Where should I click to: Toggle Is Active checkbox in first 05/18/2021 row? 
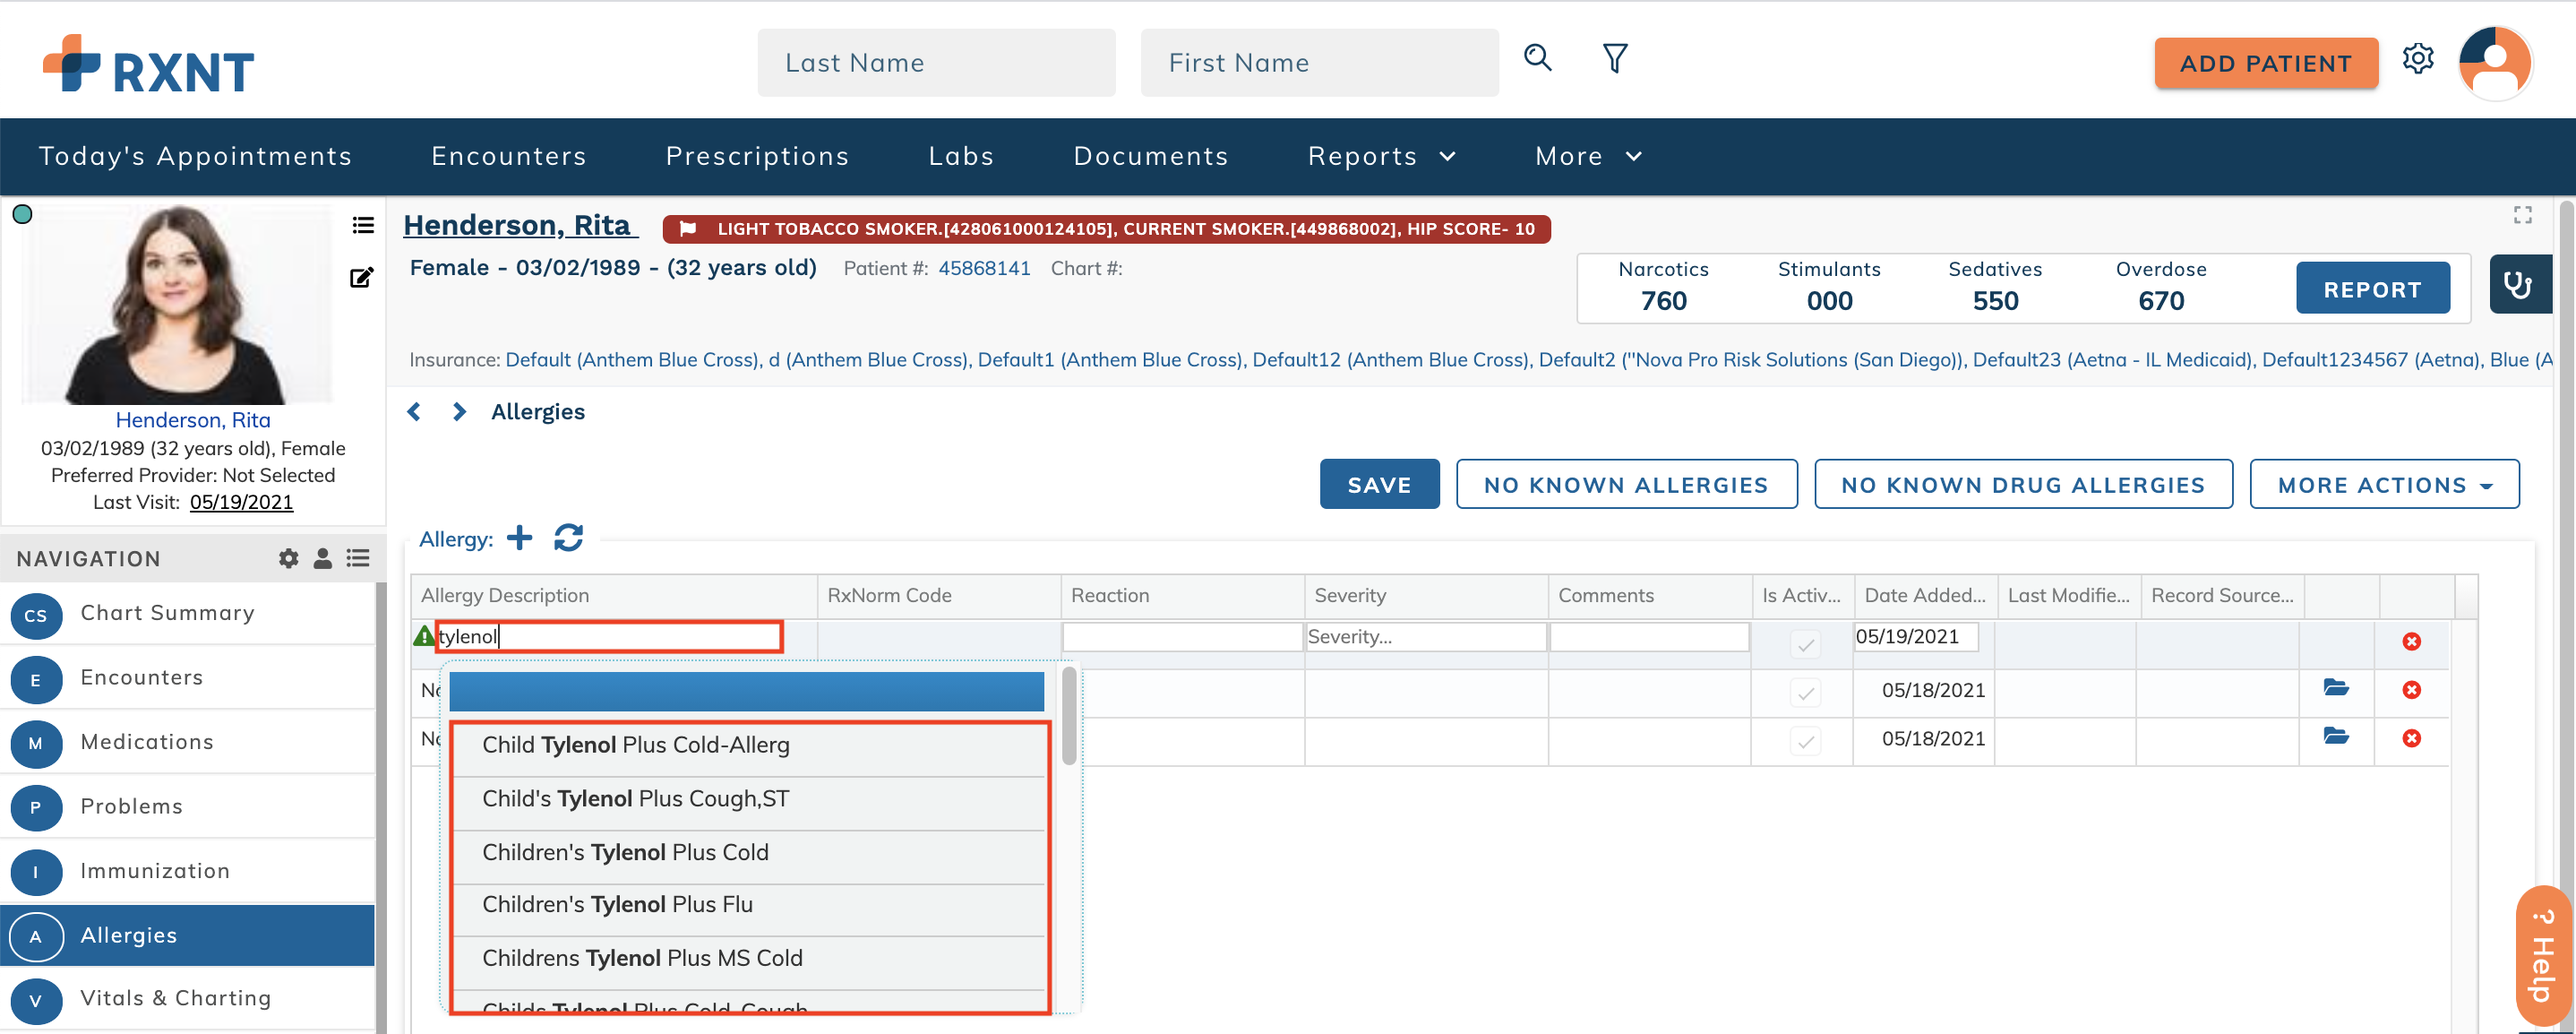point(1805,692)
